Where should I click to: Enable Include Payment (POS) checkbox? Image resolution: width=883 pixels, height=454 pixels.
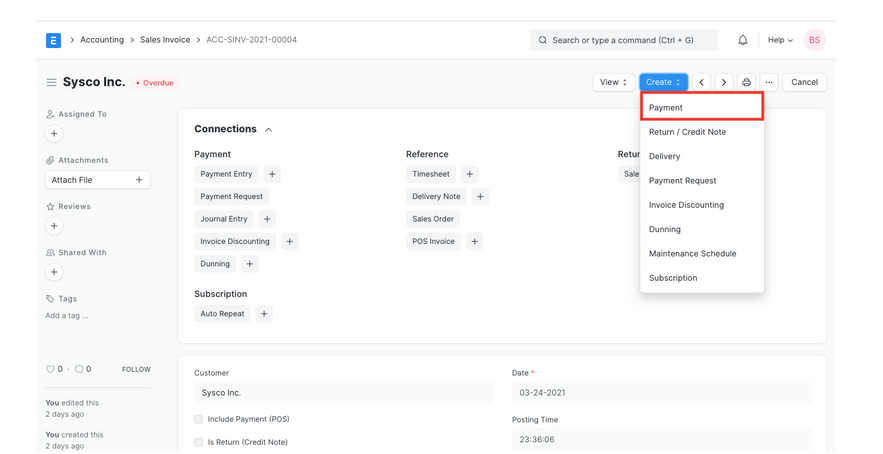pyautogui.click(x=199, y=419)
